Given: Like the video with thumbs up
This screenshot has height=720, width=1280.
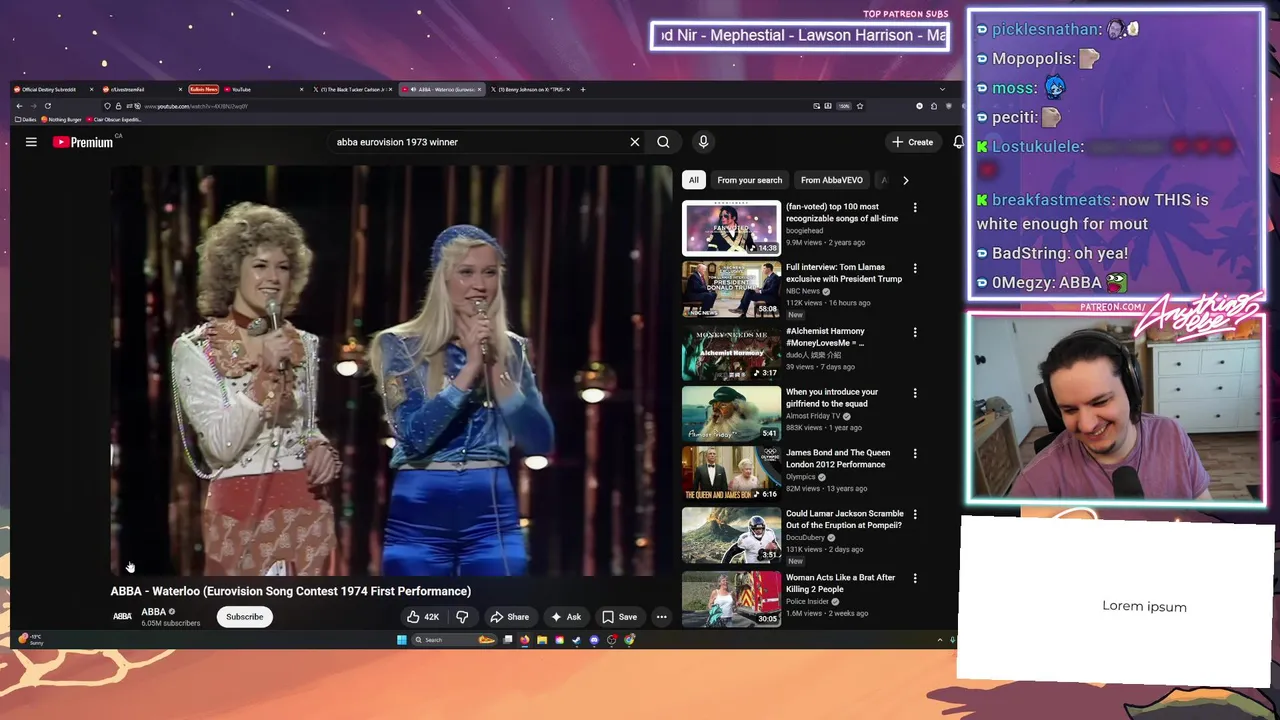Looking at the screenshot, I should click(422, 617).
